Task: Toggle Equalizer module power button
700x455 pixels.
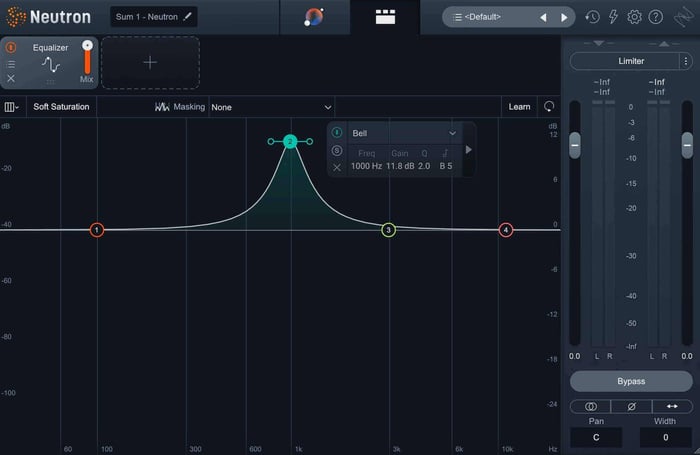Action: [x=11, y=47]
